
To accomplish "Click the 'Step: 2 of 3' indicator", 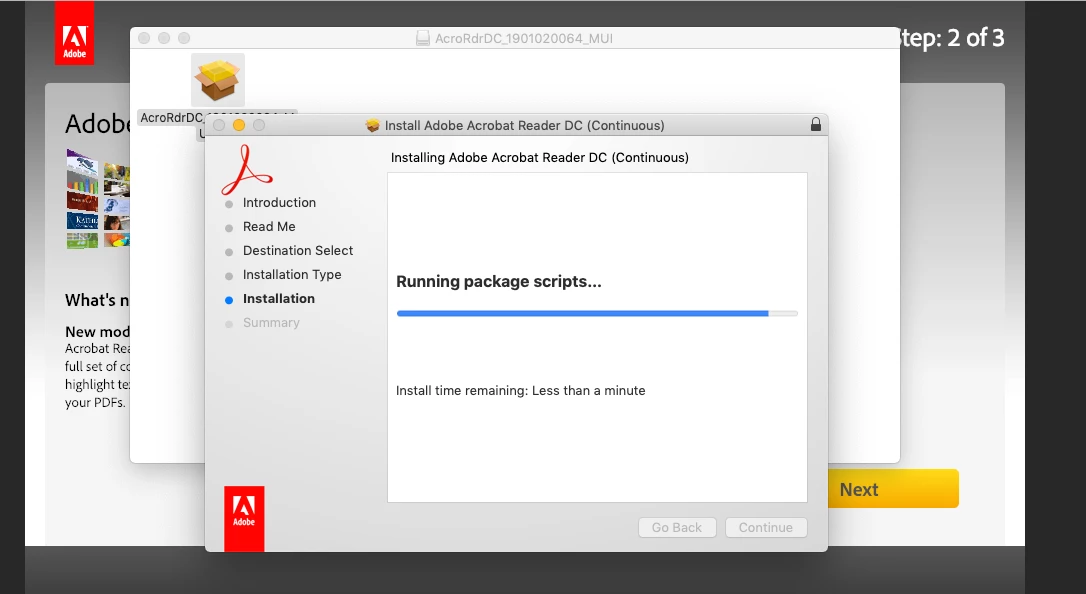I will 951,38.
